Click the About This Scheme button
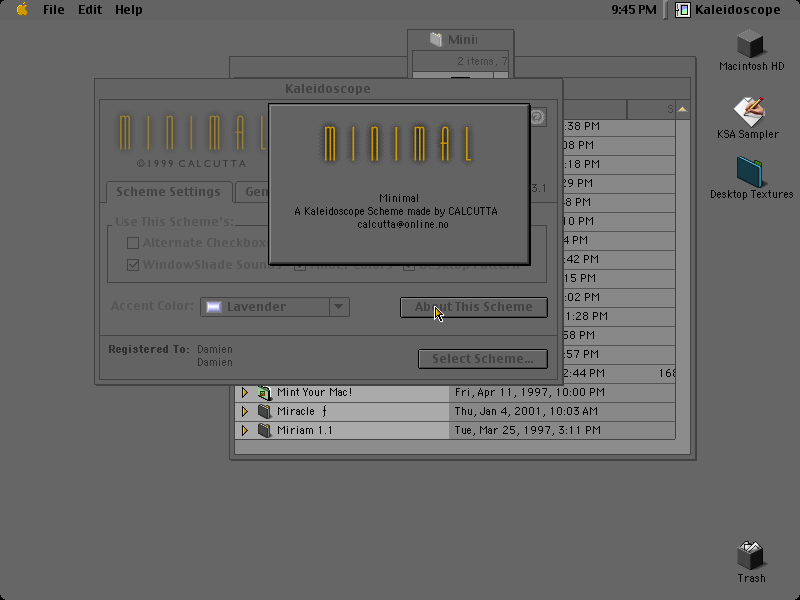The height and width of the screenshot is (600, 800). pos(473,307)
